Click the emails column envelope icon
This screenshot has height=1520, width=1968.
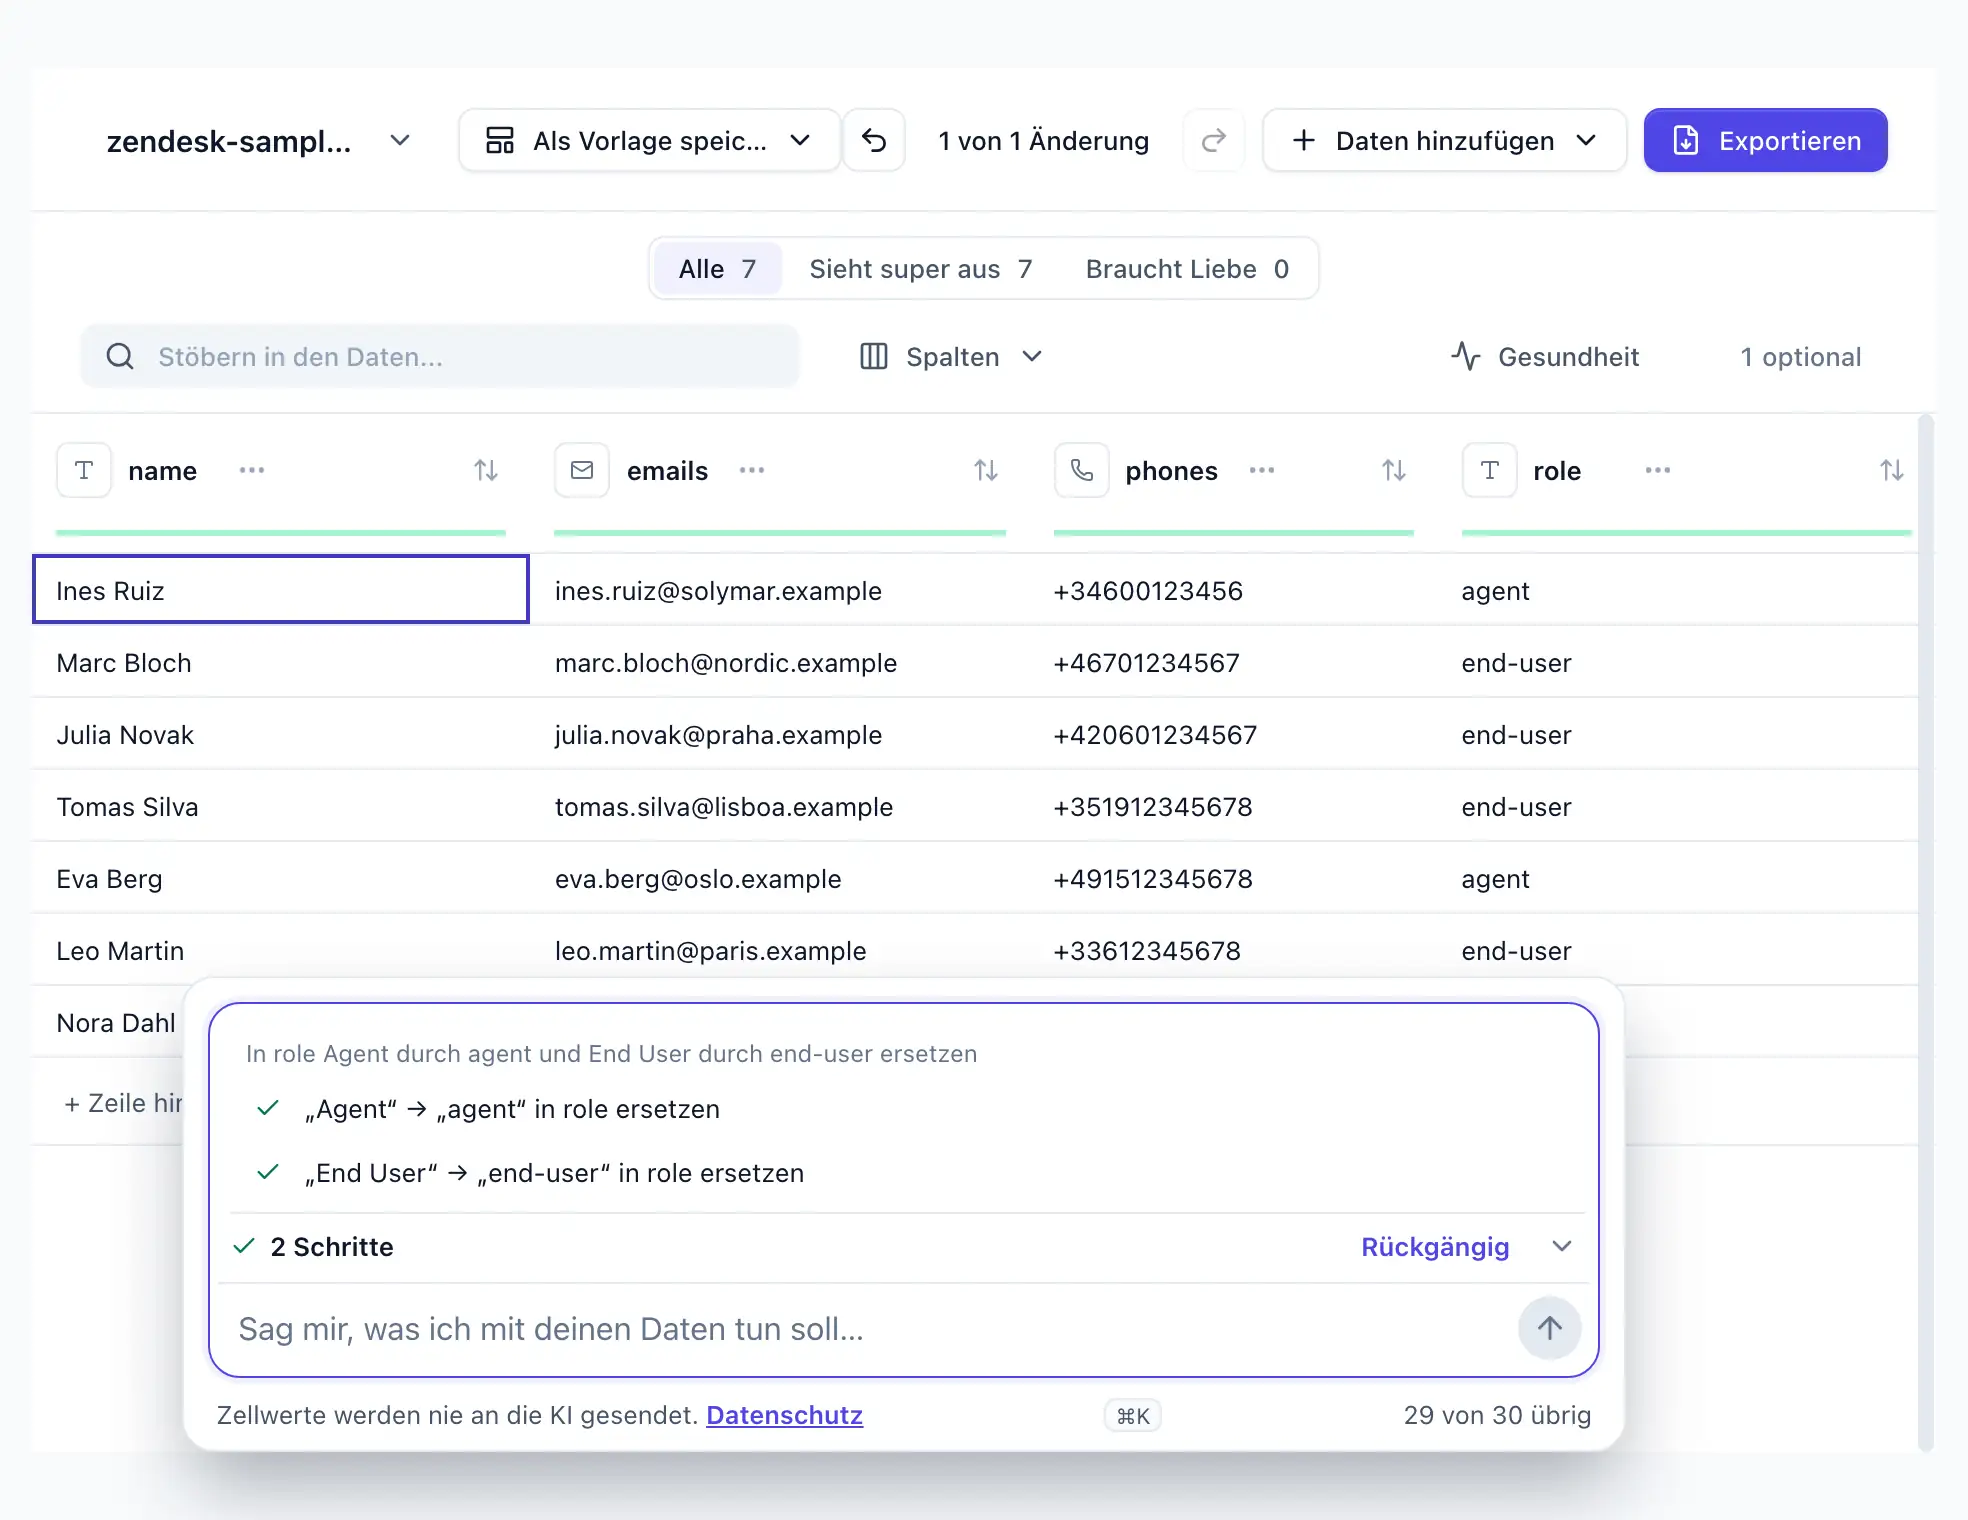pyautogui.click(x=582, y=470)
